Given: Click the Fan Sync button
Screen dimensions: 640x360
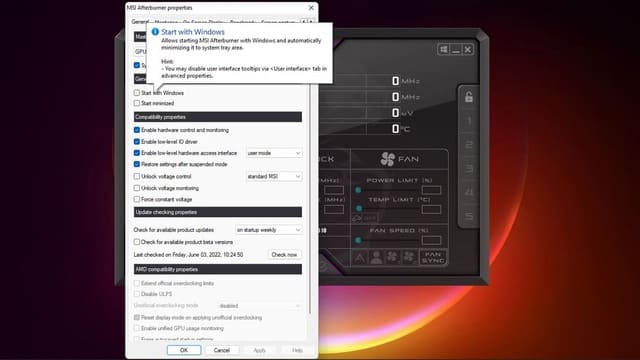Looking at the screenshot, I should point(433,257).
